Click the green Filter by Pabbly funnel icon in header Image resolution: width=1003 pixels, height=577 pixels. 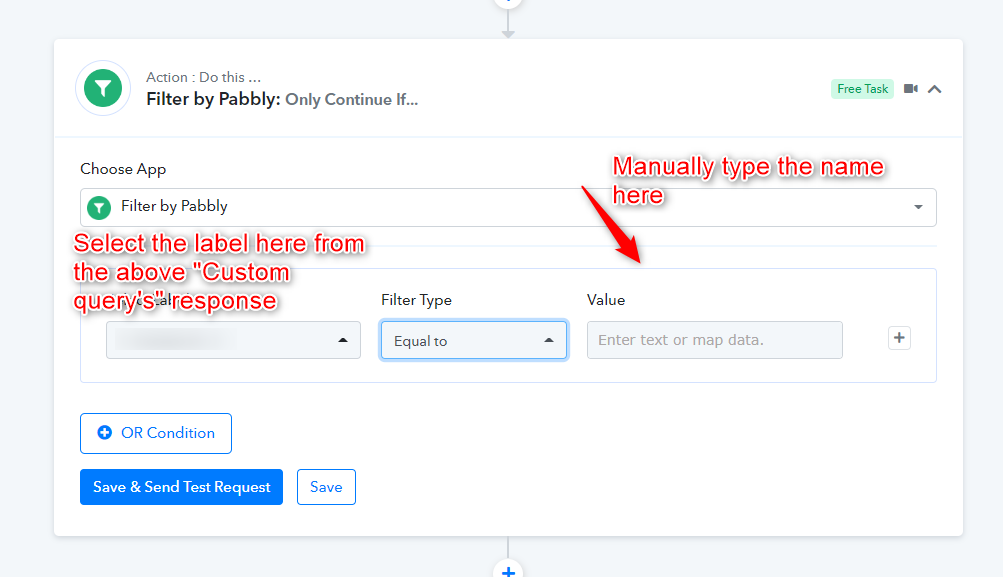[x=103, y=88]
